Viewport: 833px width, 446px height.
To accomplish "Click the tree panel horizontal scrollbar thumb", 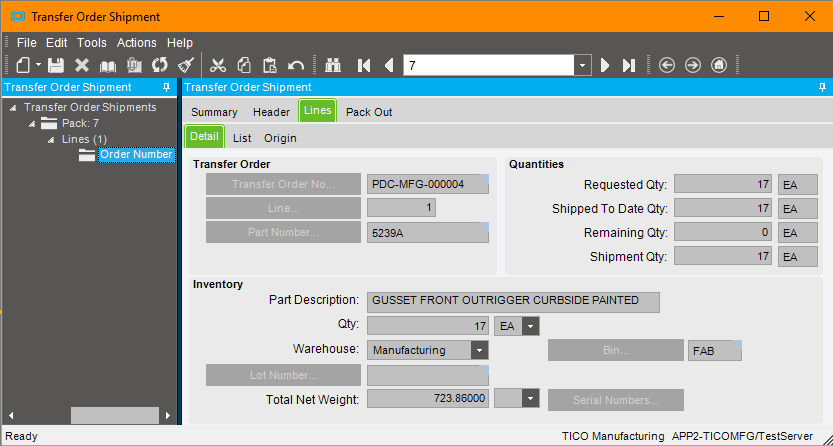I will [115, 416].
